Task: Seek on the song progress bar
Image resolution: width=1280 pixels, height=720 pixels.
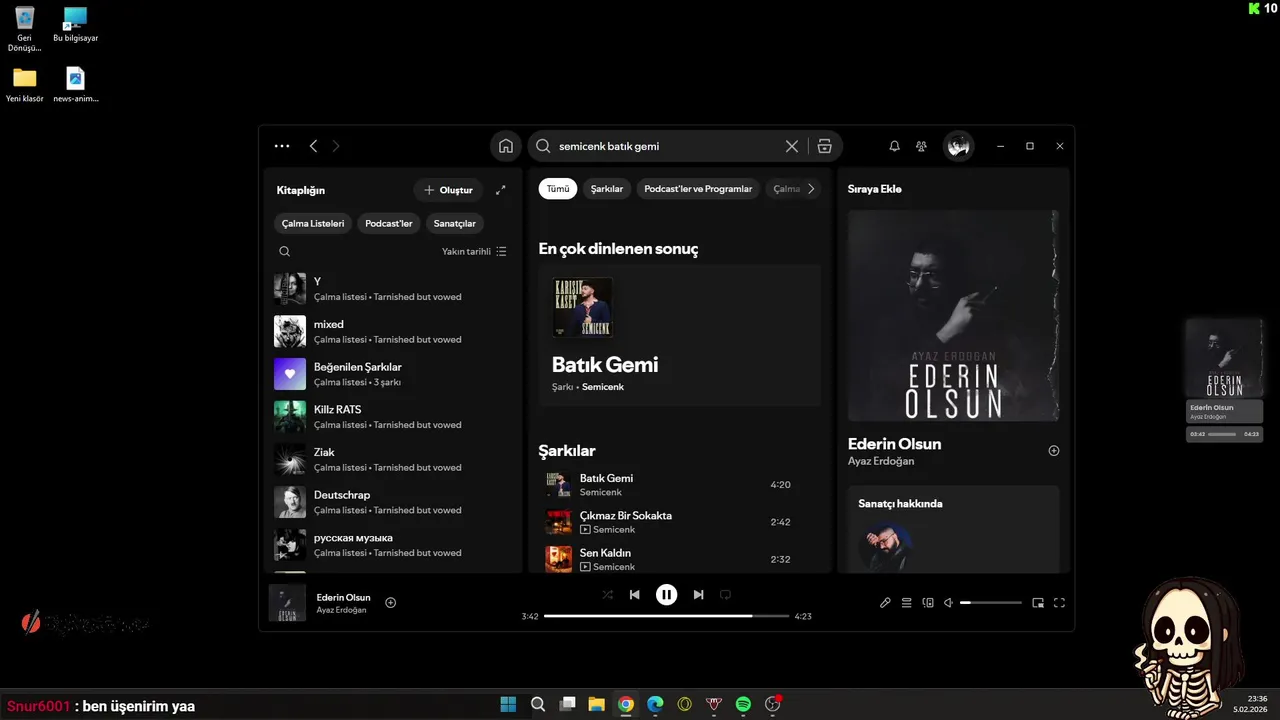Action: tap(666, 616)
